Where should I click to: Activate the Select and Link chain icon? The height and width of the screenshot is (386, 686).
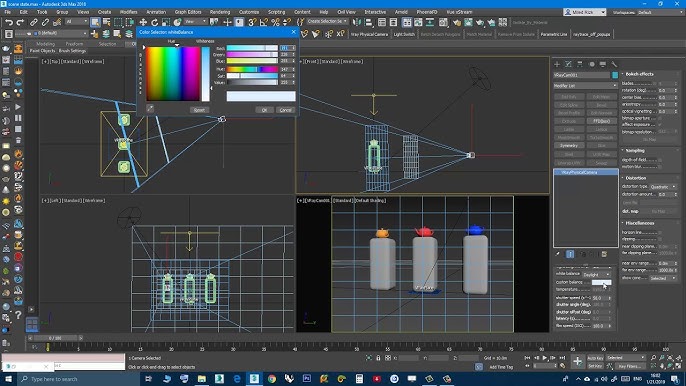[34, 22]
